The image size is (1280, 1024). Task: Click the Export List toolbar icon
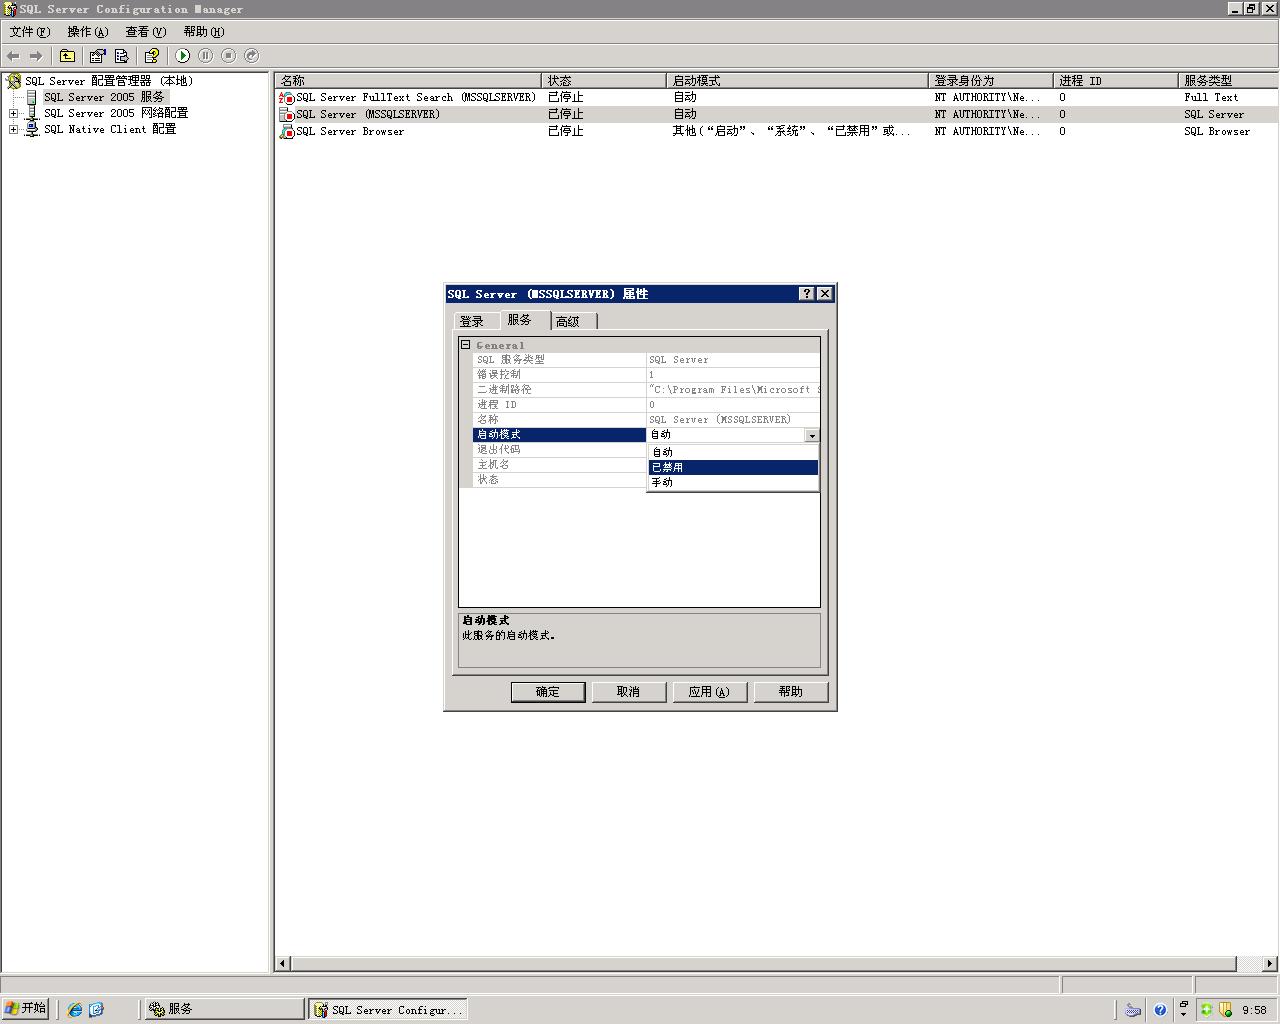122,56
